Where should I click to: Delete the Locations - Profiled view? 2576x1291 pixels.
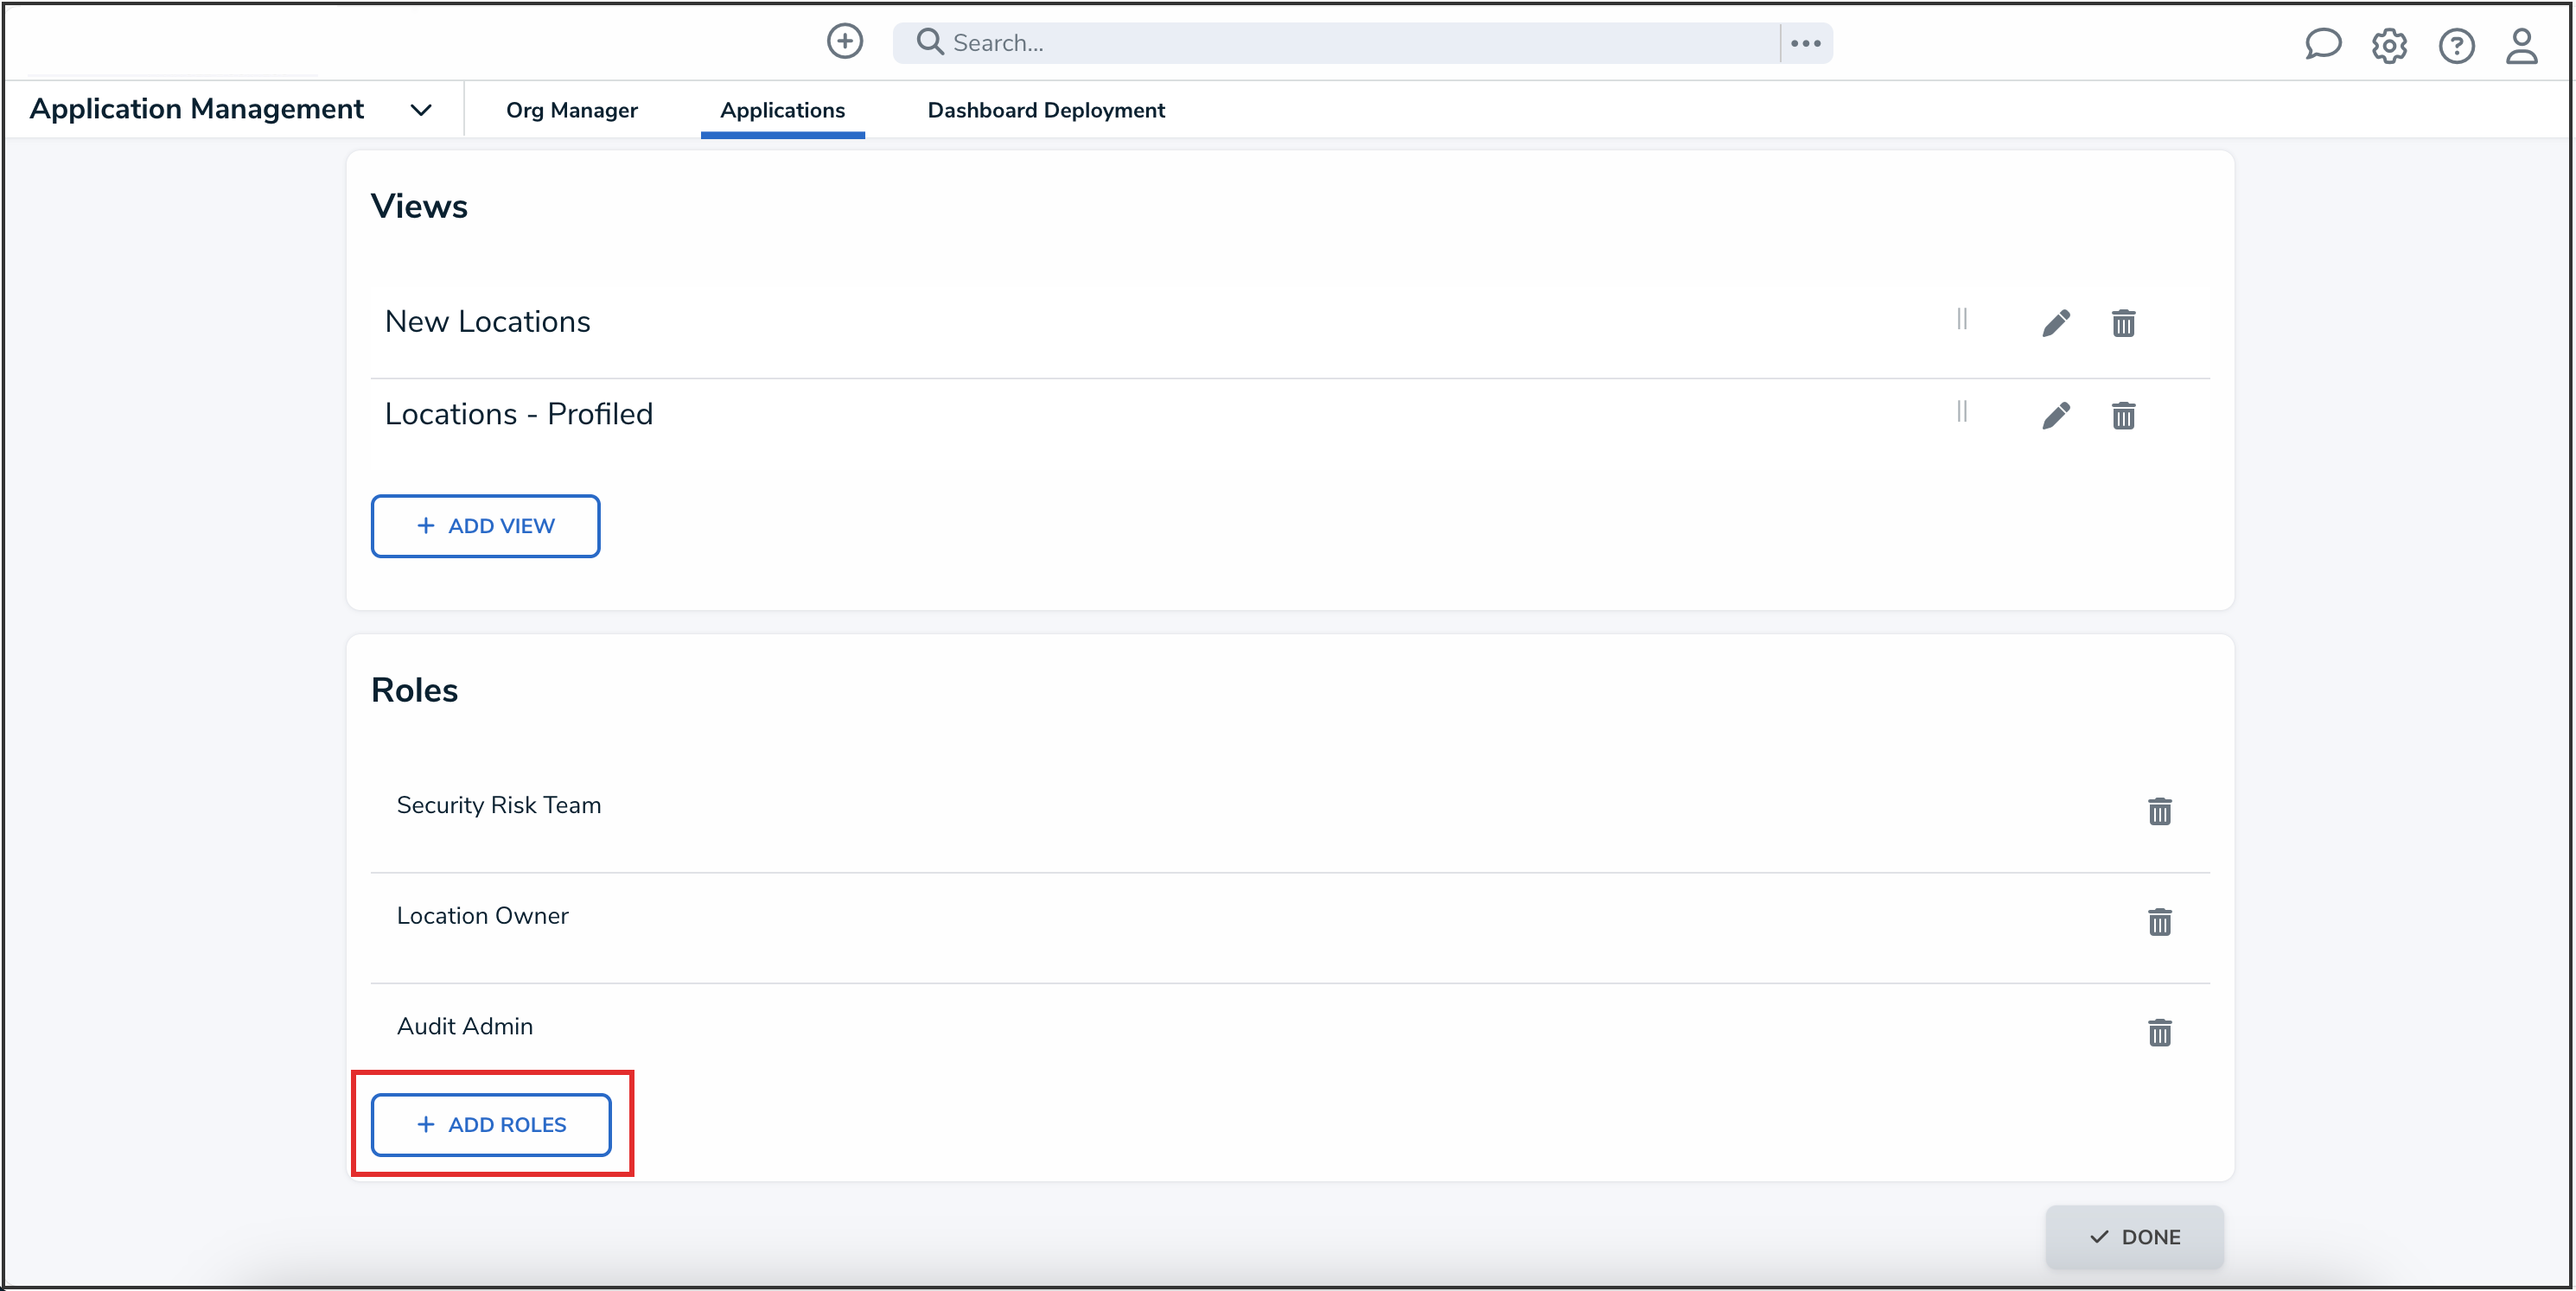pyautogui.click(x=2123, y=415)
